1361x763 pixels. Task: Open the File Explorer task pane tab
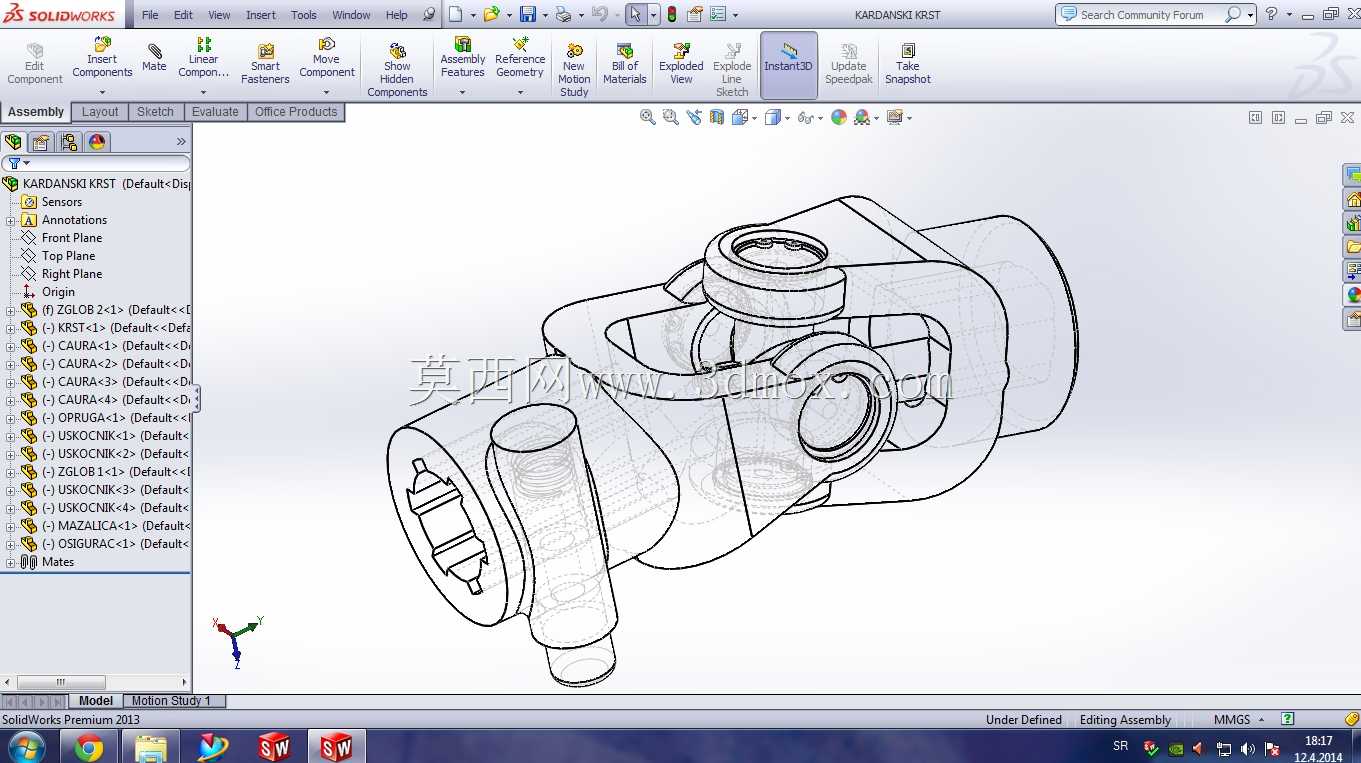(x=1353, y=247)
